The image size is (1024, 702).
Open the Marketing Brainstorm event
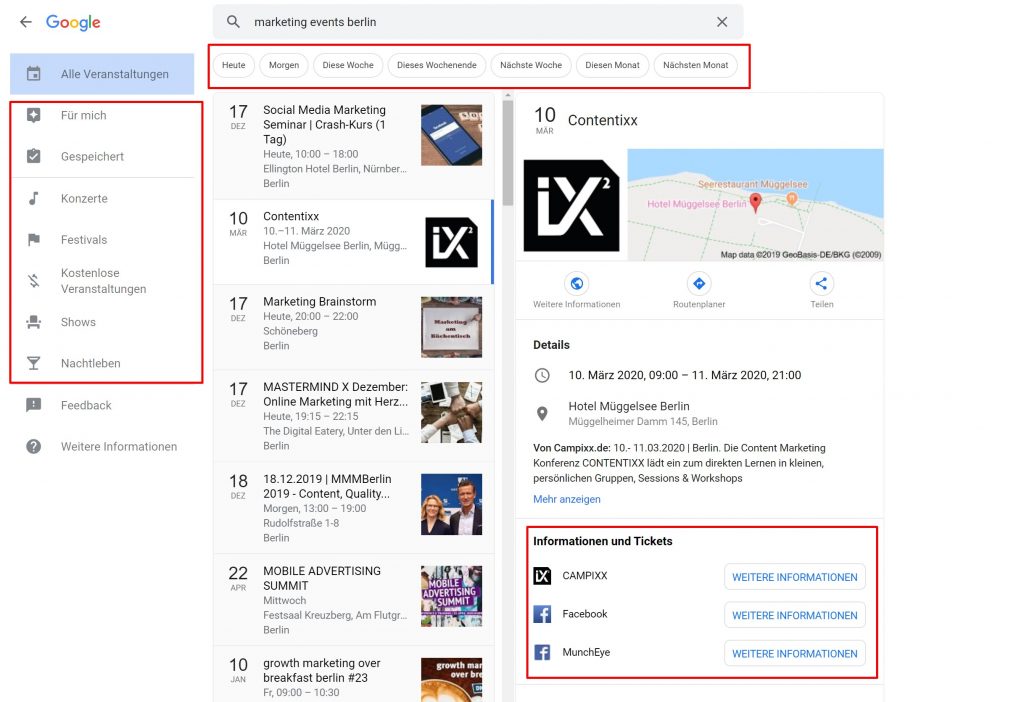point(353,327)
